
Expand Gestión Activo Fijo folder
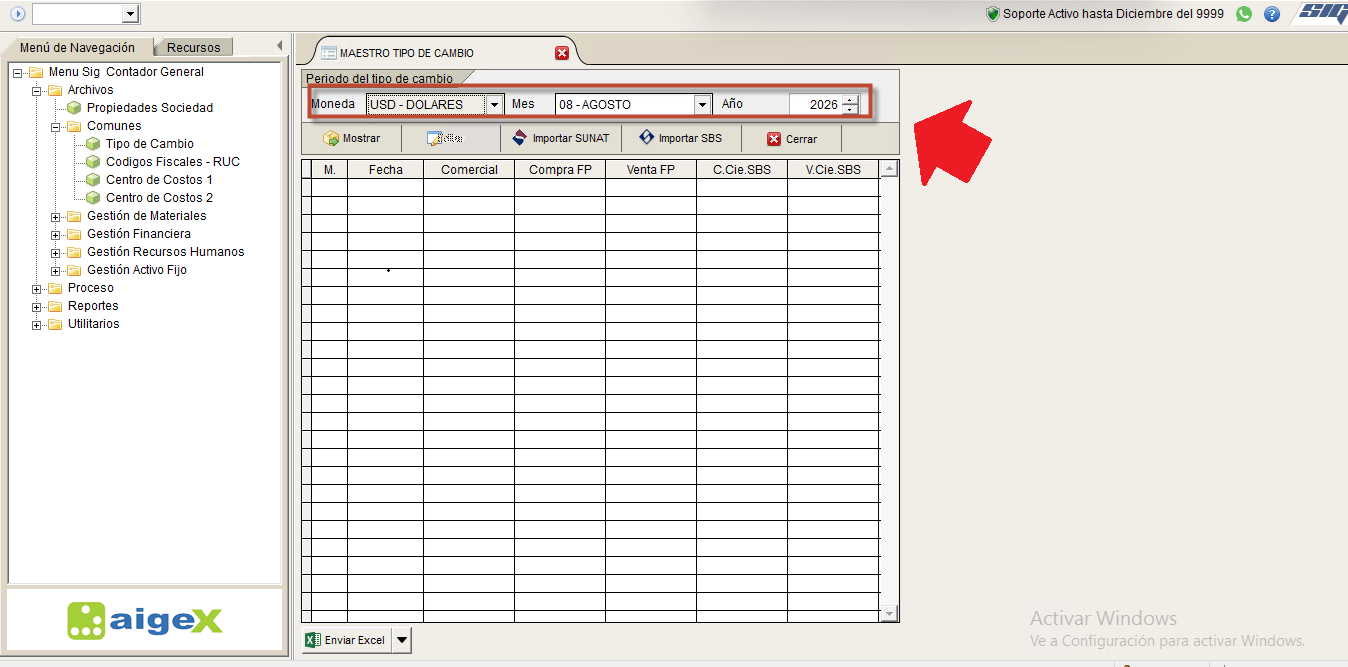pos(56,270)
